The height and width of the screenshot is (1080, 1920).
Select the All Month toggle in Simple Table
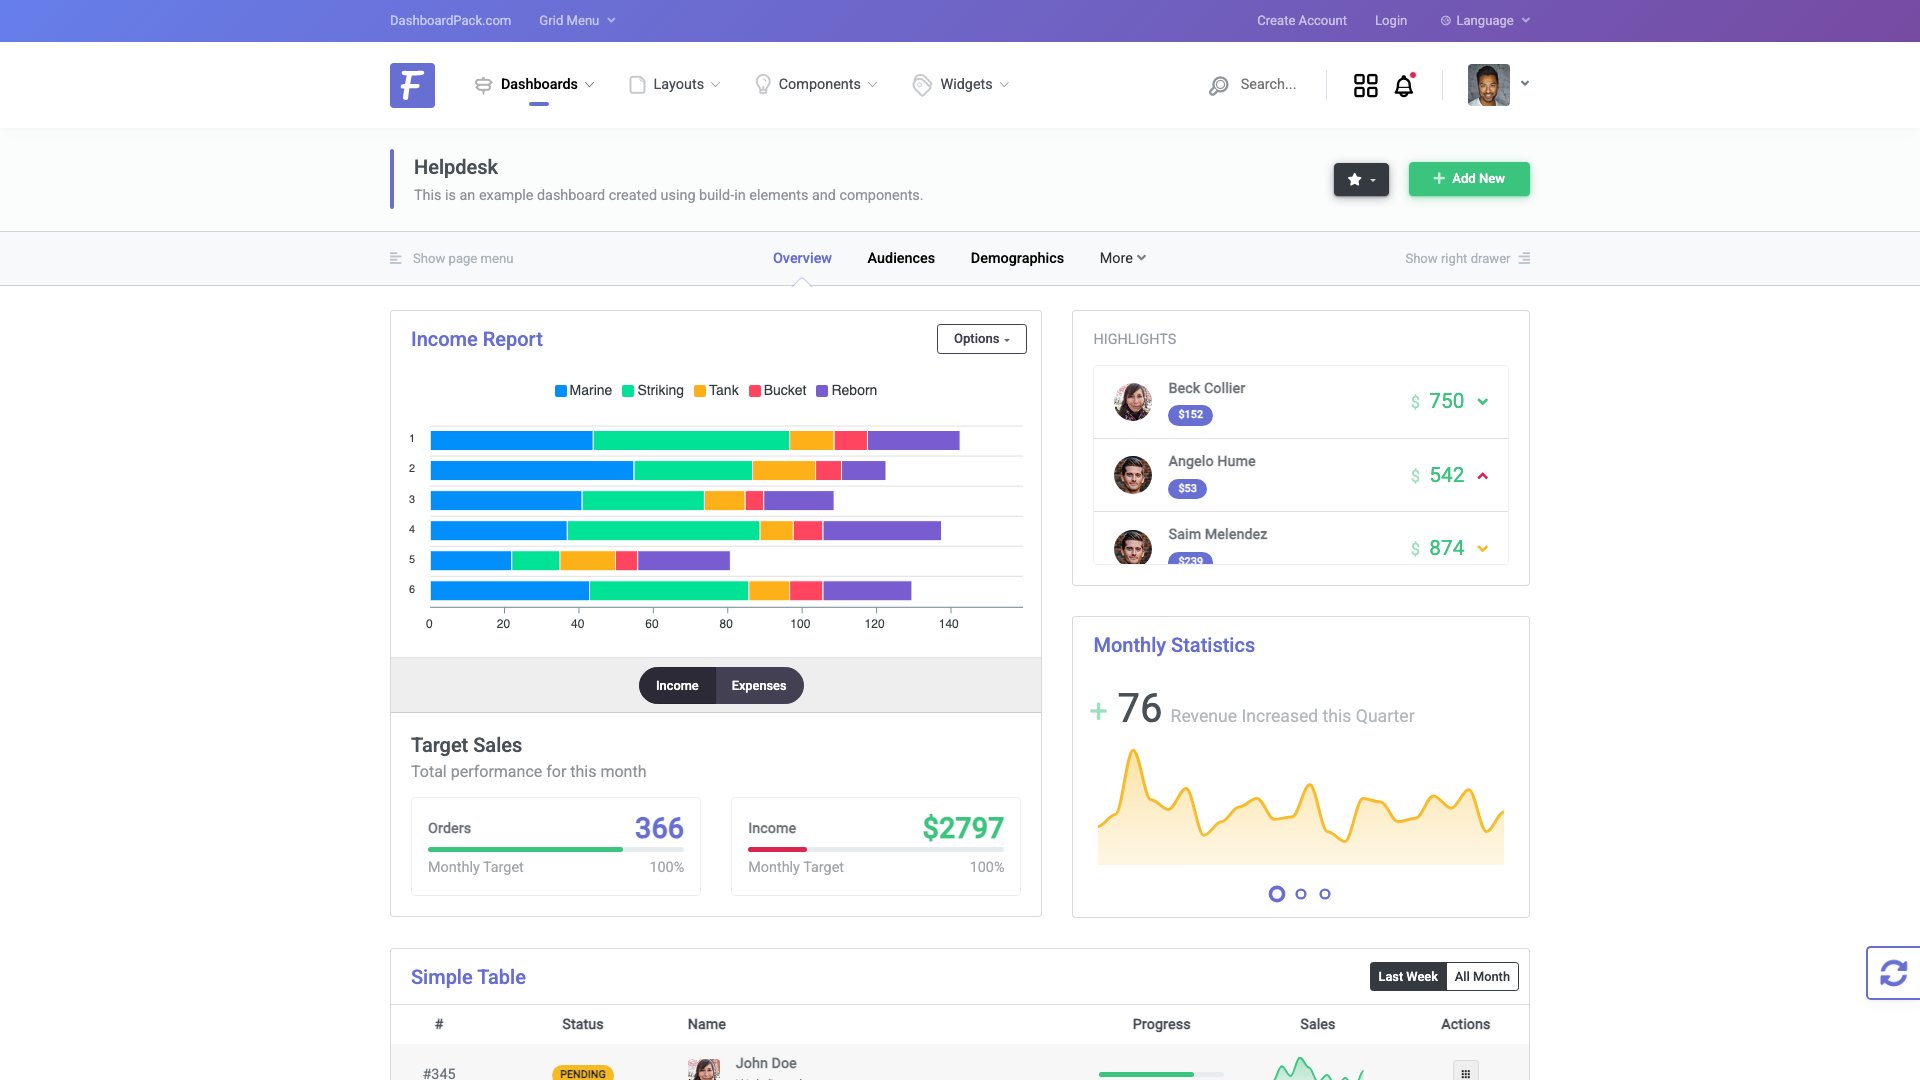pos(1482,976)
